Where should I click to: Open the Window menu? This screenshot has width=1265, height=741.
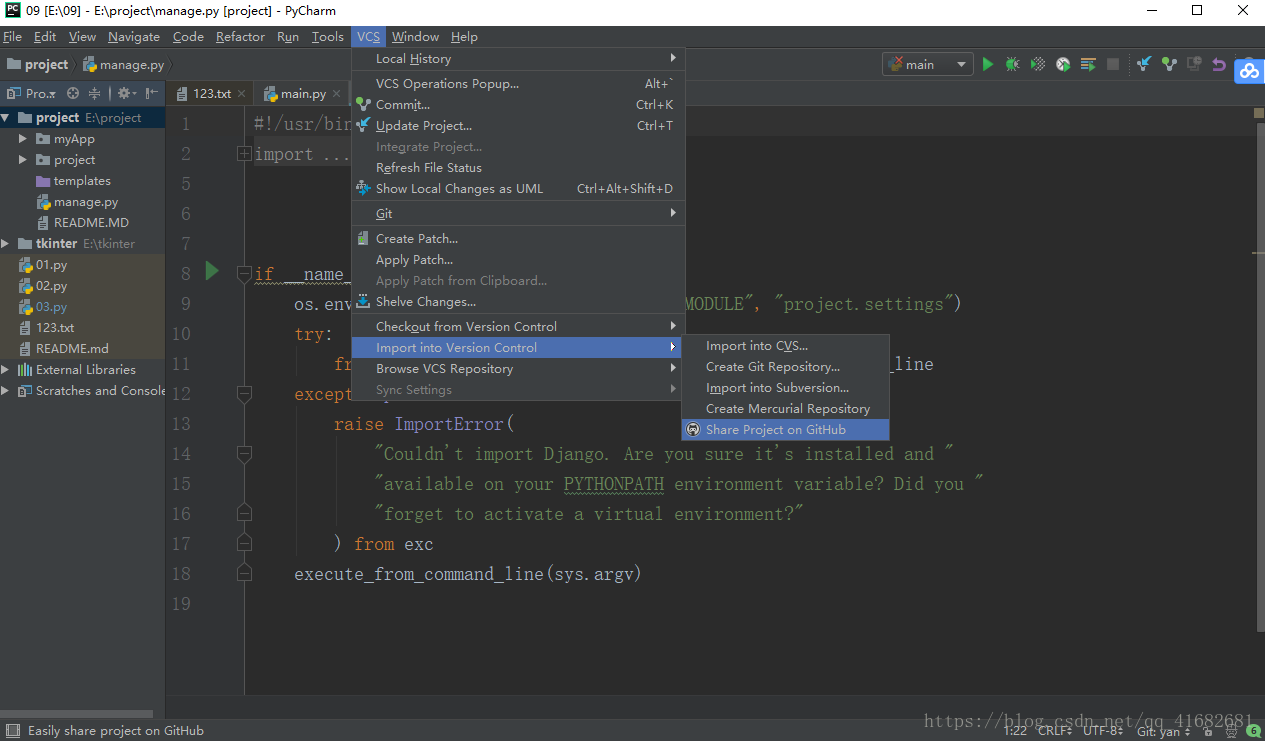point(415,37)
